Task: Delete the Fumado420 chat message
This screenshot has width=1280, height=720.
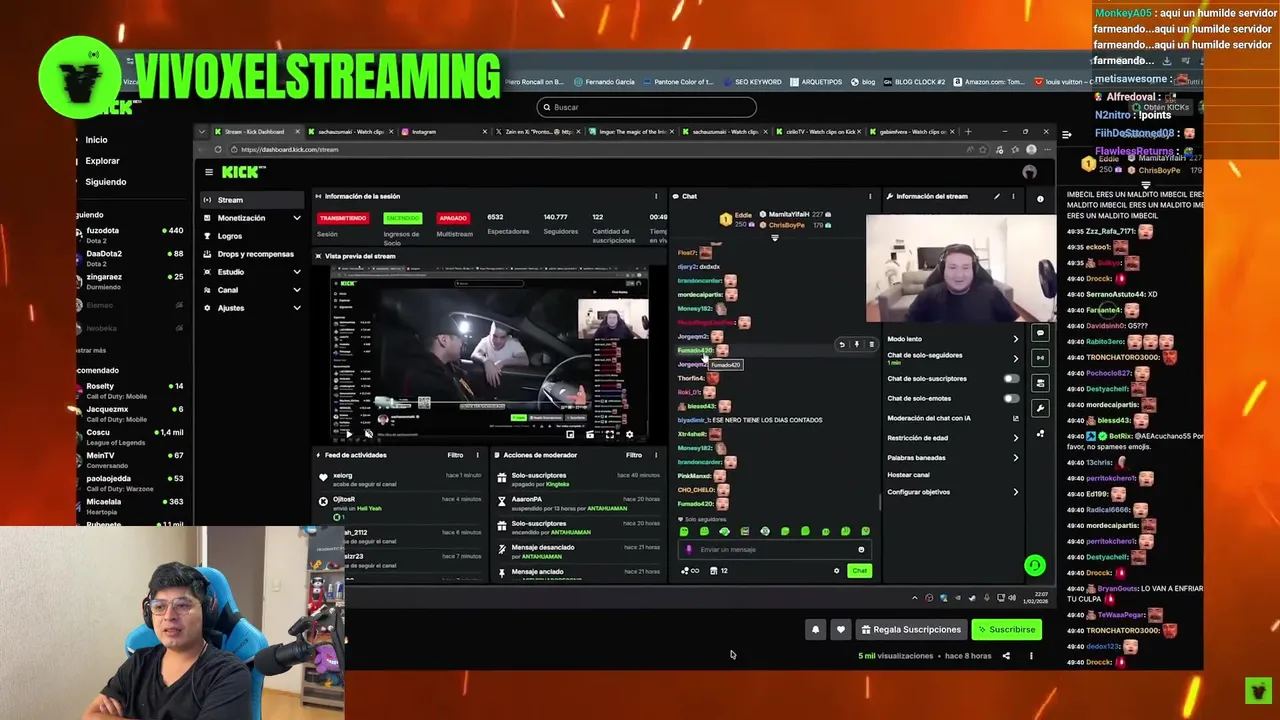Action: (x=870, y=344)
